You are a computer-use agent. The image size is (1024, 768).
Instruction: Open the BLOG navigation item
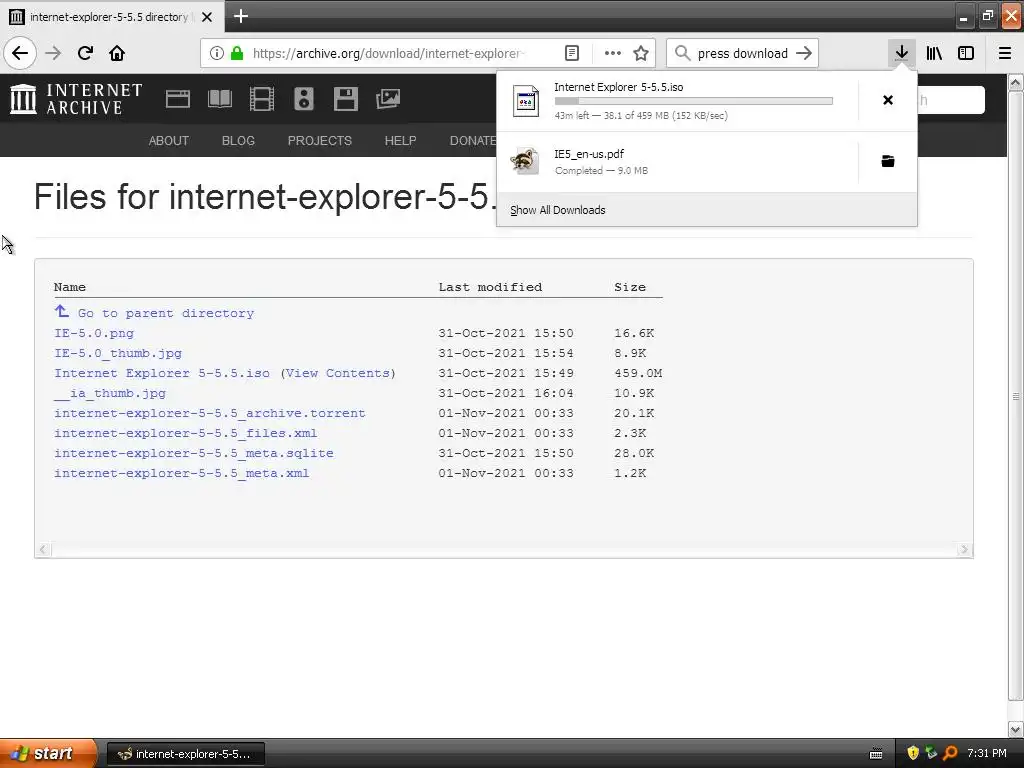(x=238, y=140)
